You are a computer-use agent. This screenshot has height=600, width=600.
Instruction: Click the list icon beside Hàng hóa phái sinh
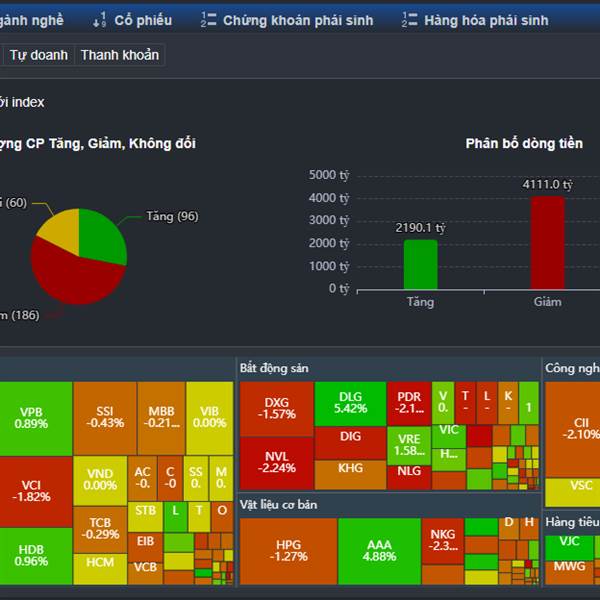click(x=409, y=20)
